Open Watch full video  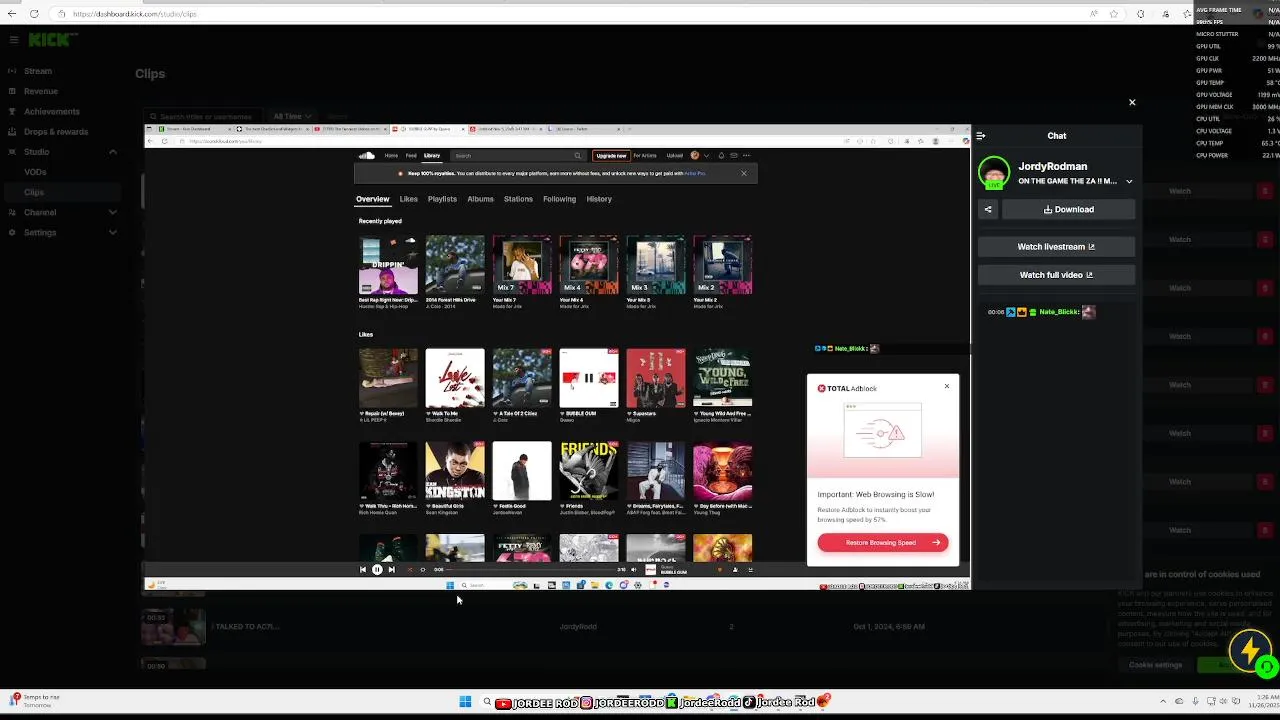coord(1057,275)
